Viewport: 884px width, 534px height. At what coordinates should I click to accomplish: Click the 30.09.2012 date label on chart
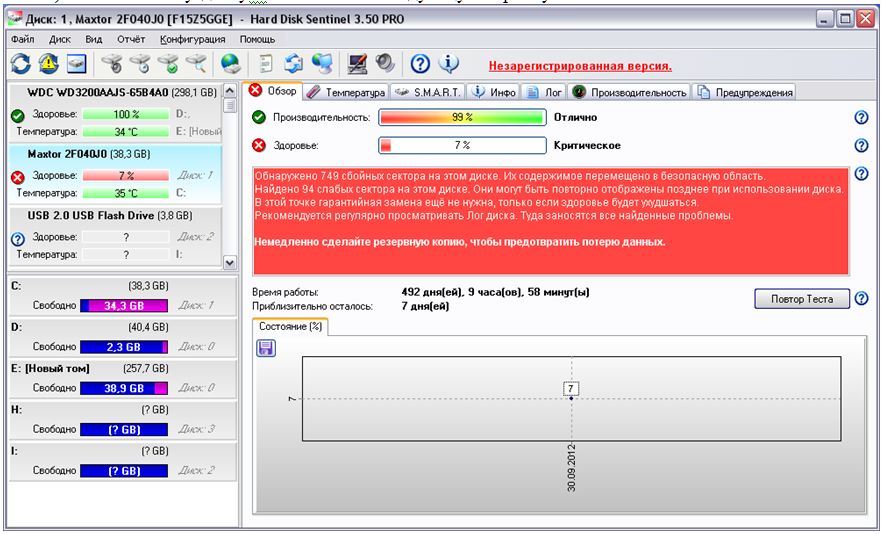pyautogui.click(x=571, y=468)
